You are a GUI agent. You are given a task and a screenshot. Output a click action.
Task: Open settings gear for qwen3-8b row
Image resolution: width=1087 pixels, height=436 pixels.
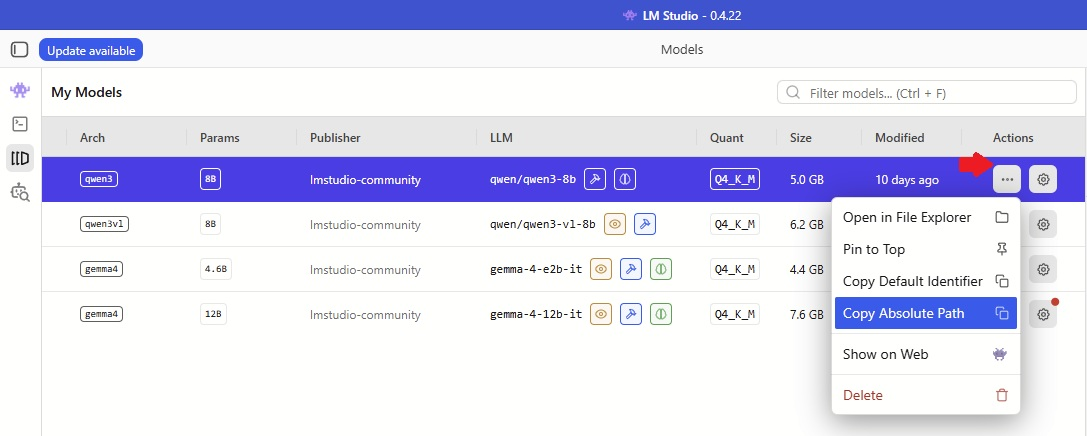coord(1043,180)
